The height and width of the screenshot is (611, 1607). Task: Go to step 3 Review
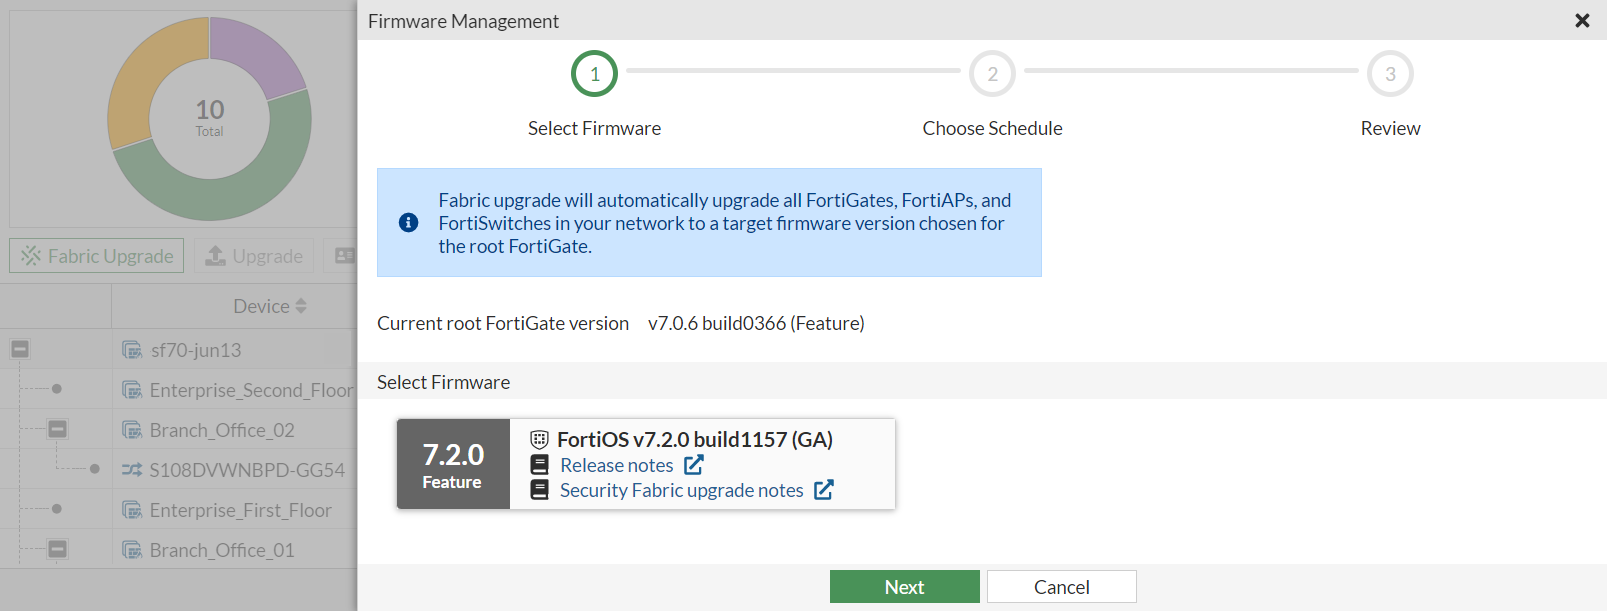click(1390, 74)
